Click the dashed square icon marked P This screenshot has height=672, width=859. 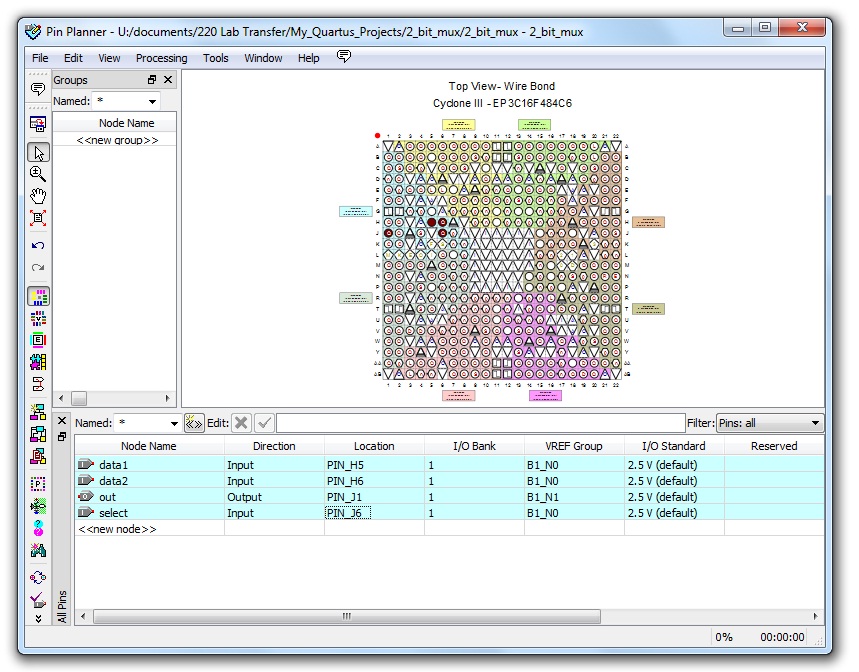[38, 484]
